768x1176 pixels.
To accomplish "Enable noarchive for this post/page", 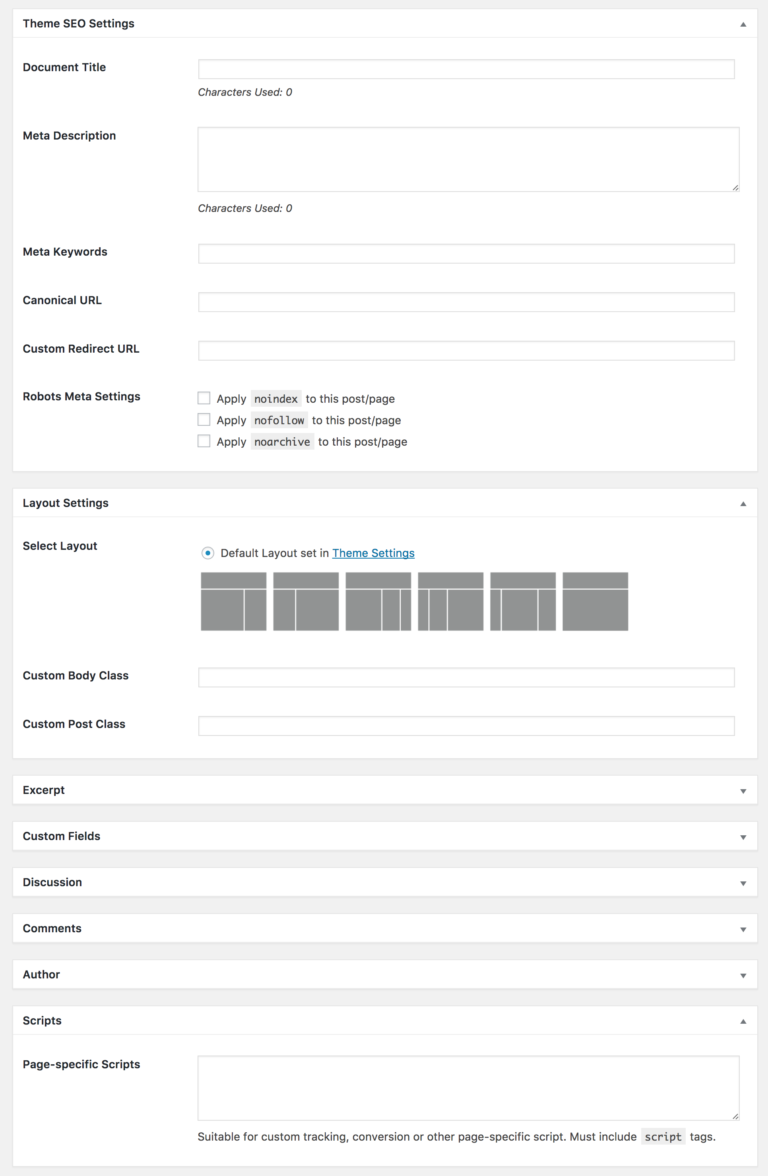I will pyautogui.click(x=204, y=441).
